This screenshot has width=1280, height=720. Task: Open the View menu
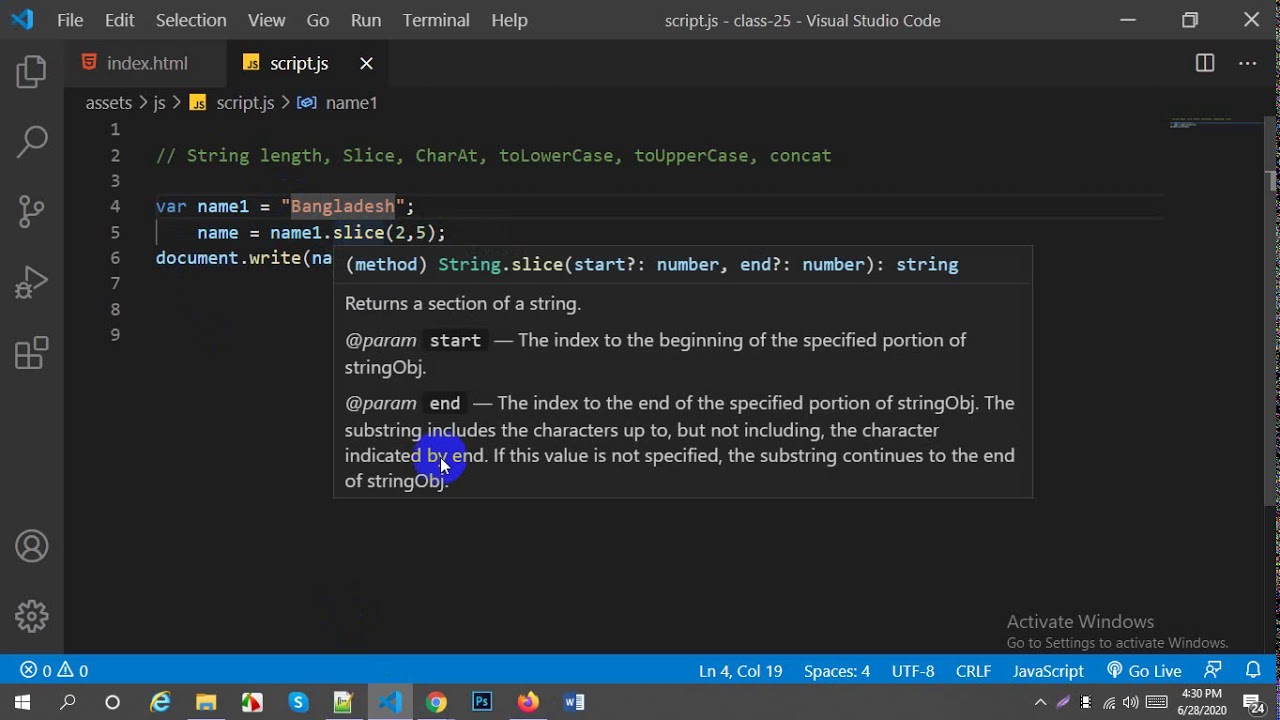tap(266, 20)
